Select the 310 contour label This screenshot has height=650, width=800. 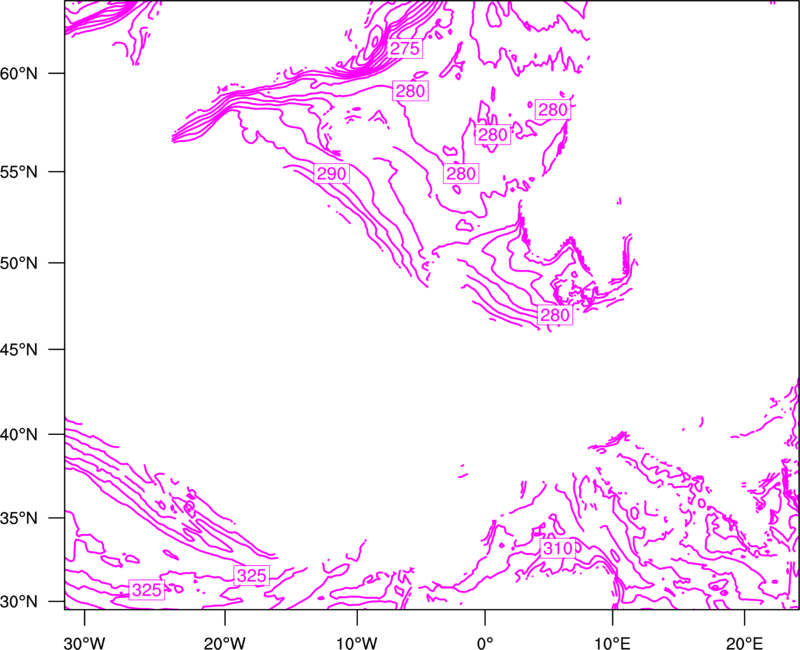pos(558,548)
